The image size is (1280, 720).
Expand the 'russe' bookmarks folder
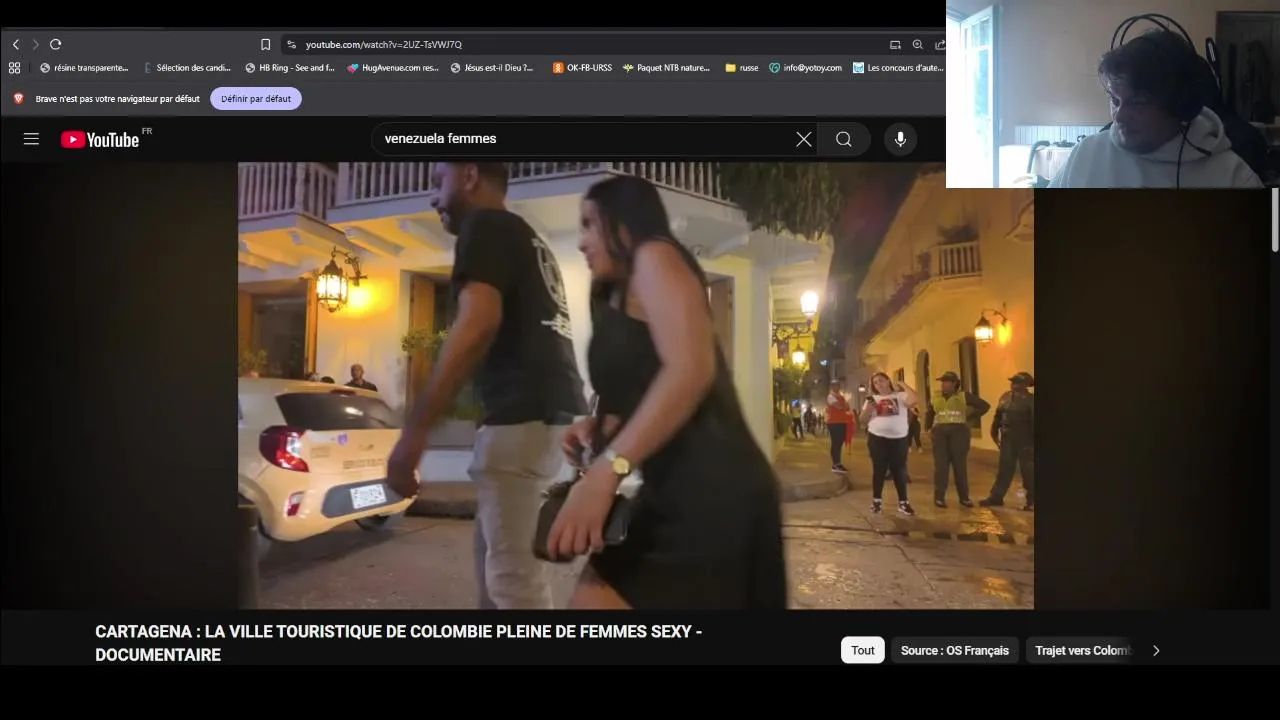coord(742,68)
